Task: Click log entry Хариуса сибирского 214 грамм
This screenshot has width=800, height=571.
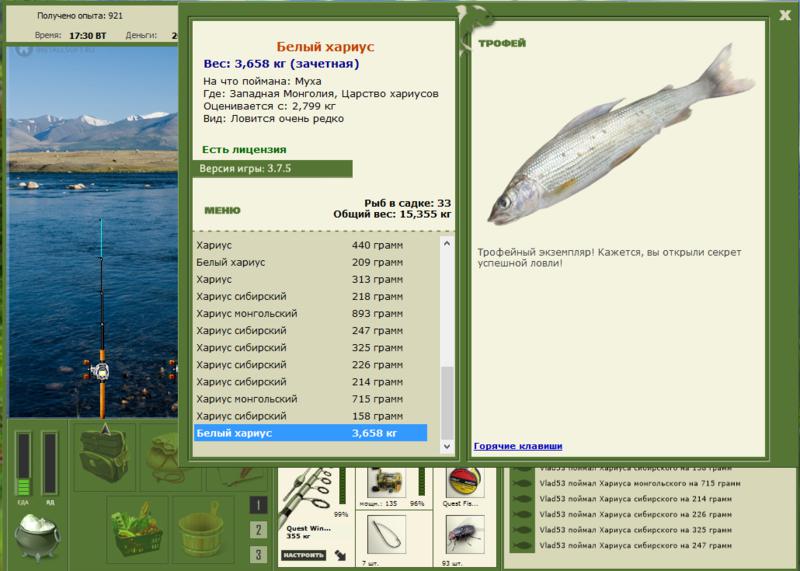Action: (636, 499)
